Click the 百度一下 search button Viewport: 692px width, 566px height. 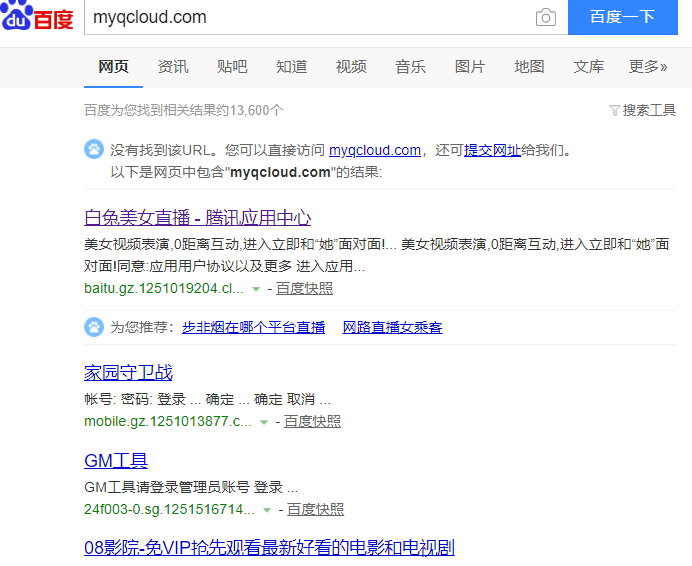tap(623, 17)
